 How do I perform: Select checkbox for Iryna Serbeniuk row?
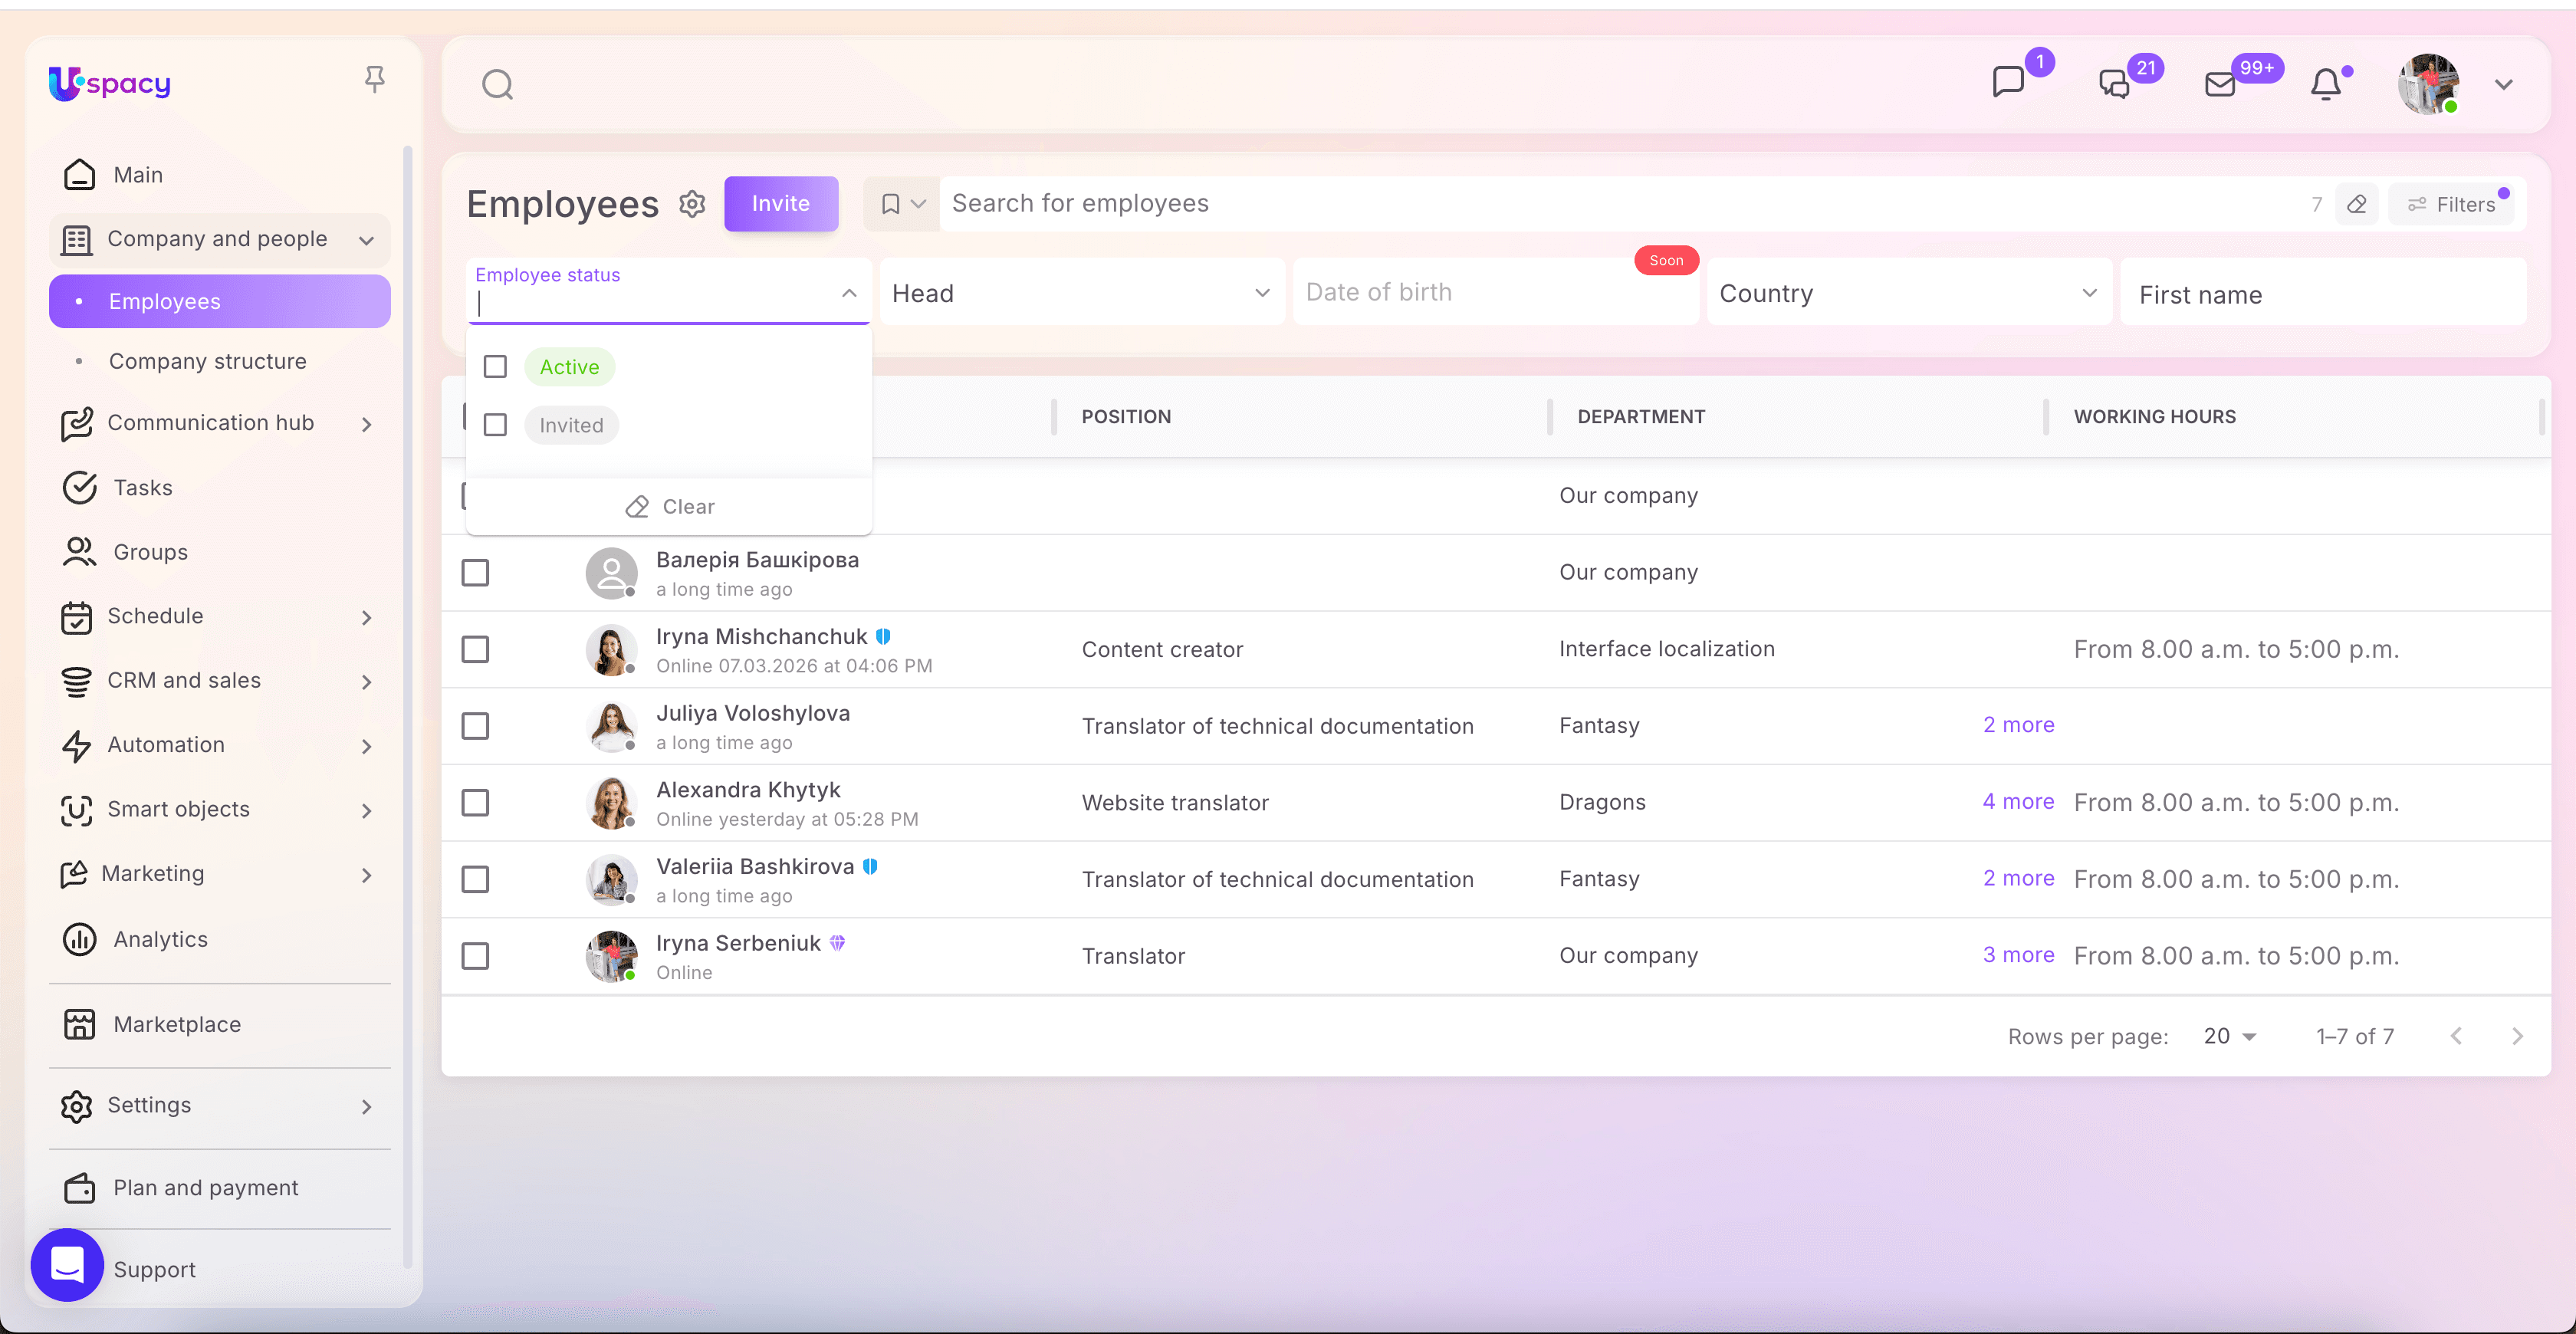pyautogui.click(x=475, y=956)
